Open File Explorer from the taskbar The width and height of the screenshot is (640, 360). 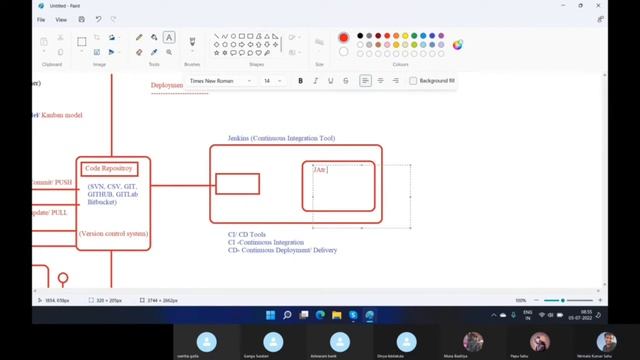337,315
